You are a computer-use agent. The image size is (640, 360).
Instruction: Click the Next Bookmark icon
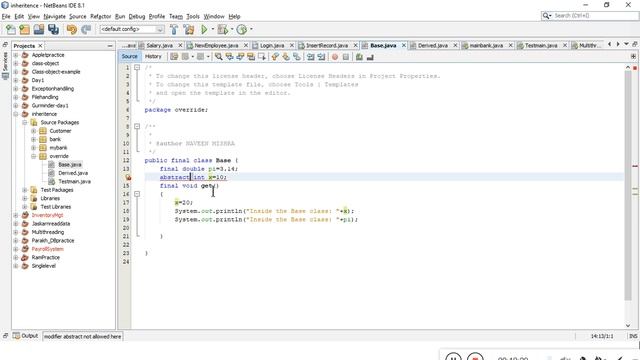(x=286, y=57)
